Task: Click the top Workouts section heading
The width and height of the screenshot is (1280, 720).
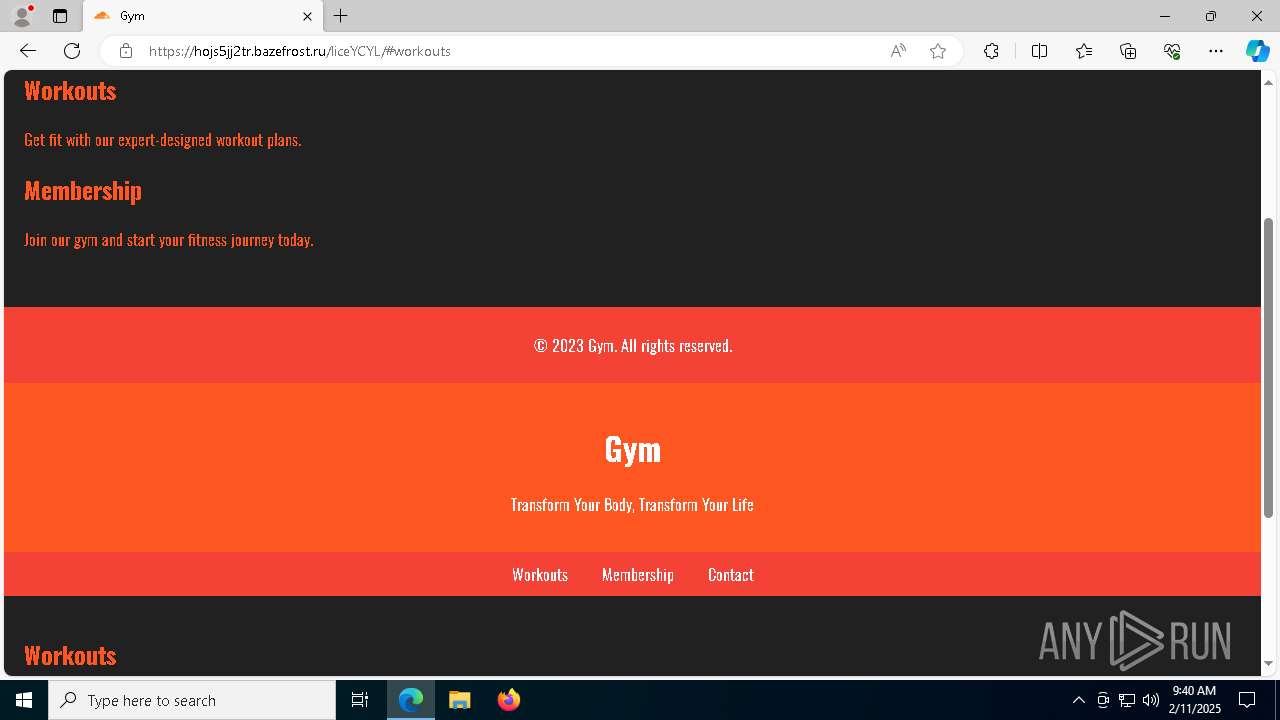Action: [70, 91]
